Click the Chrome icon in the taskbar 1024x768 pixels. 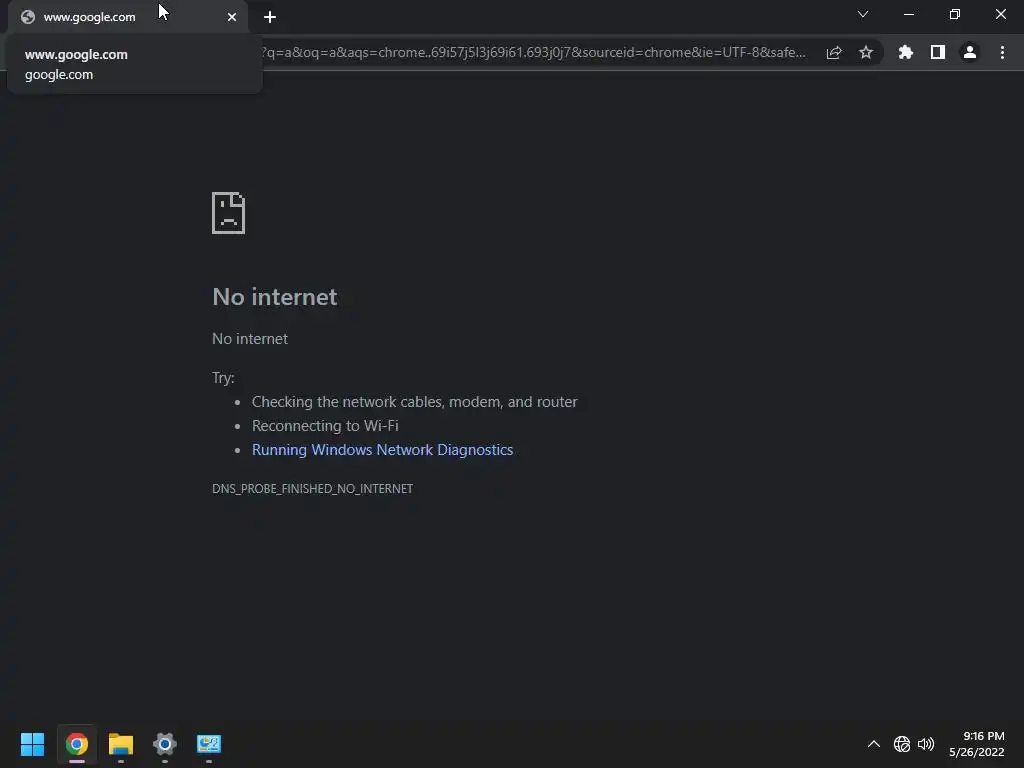(x=76, y=744)
